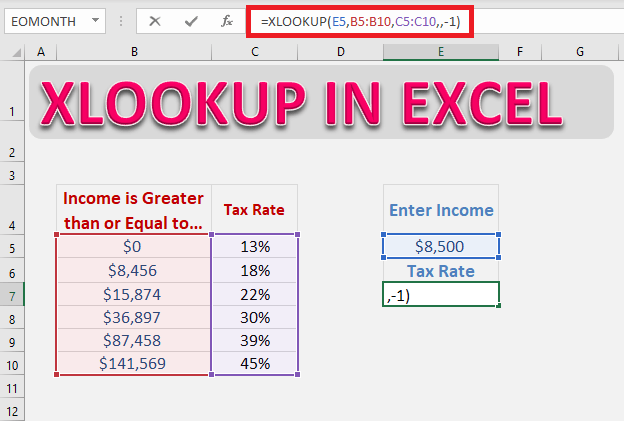This screenshot has height=421, width=624.
Task: Select row 3 header
Action: tap(12, 175)
